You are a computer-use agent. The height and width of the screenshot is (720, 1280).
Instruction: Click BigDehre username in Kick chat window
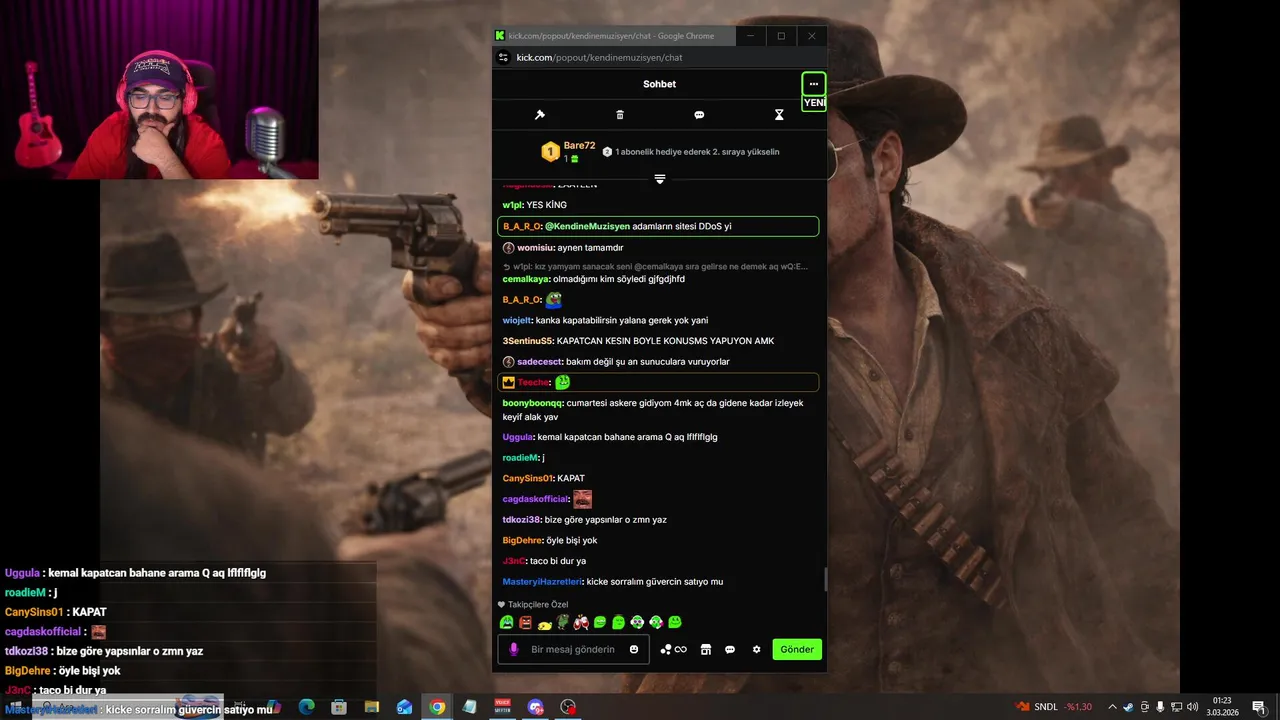click(522, 540)
